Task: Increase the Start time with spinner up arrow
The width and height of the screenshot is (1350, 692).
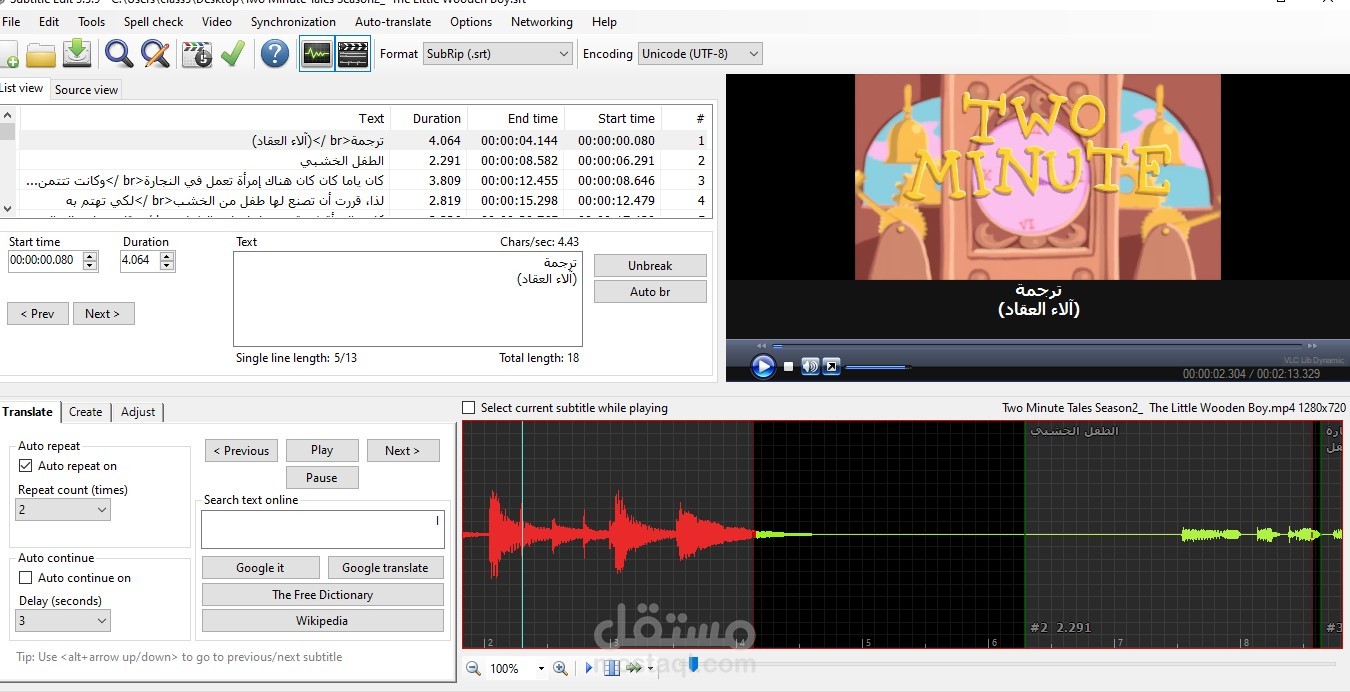Action: pyautogui.click(x=91, y=256)
